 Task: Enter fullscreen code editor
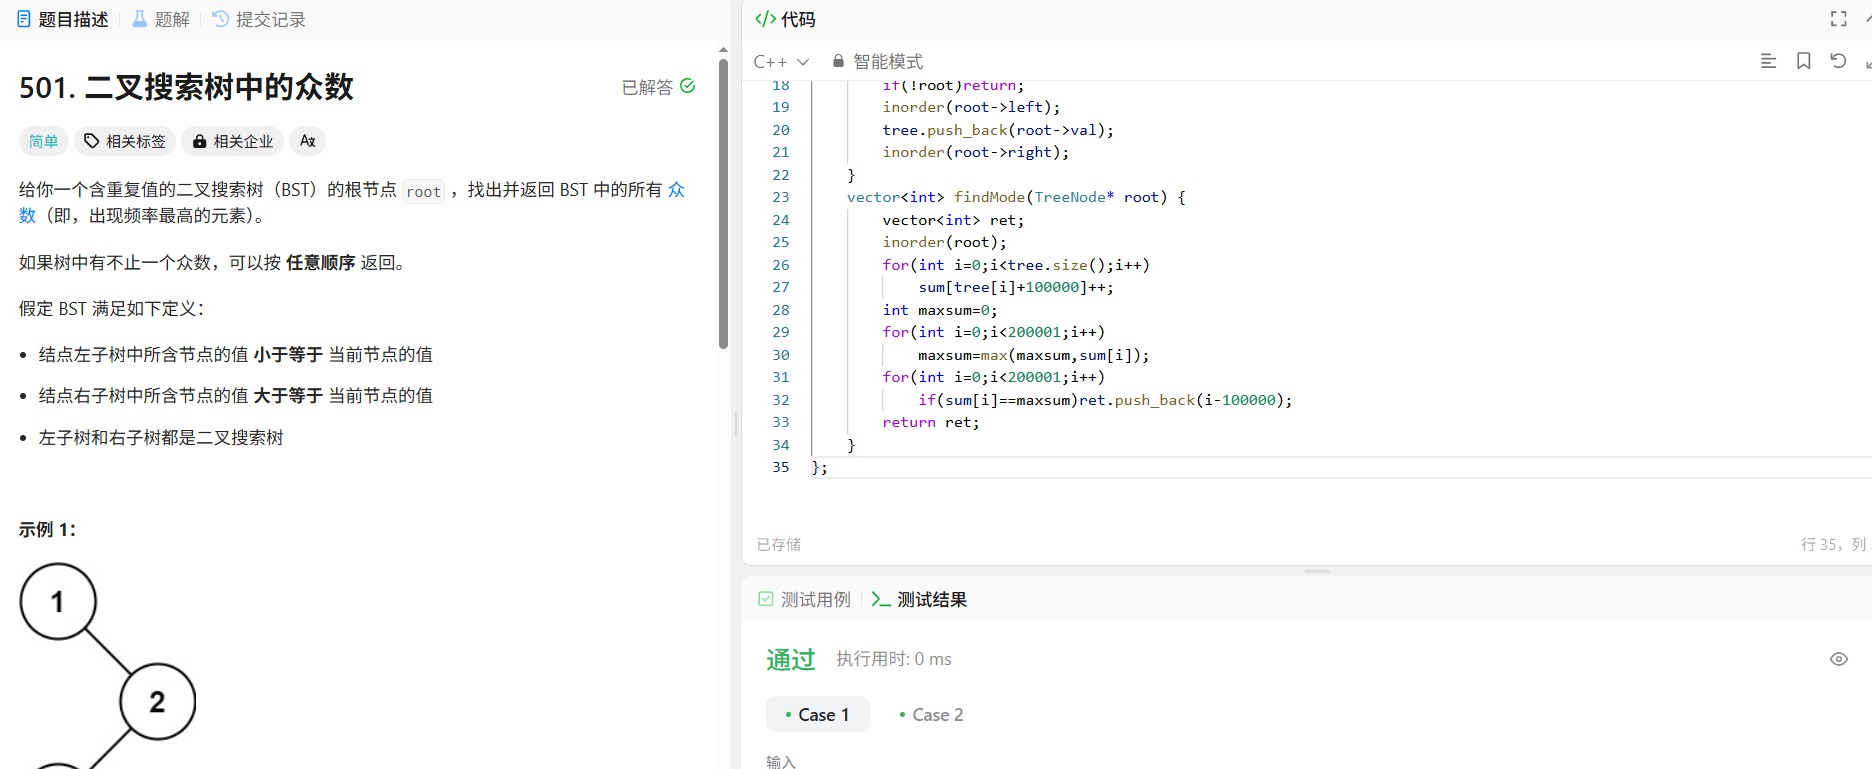pyautogui.click(x=1838, y=19)
